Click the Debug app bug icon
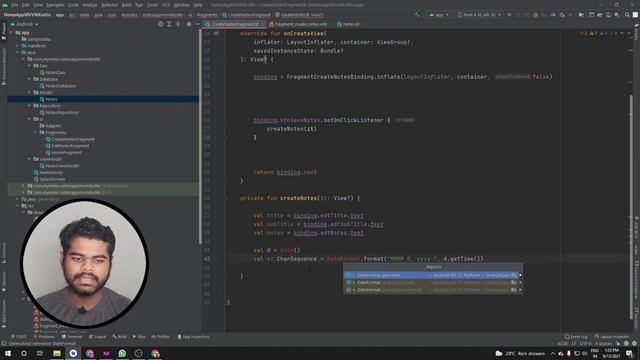The height and width of the screenshot is (360, 640). pos(535,15)
